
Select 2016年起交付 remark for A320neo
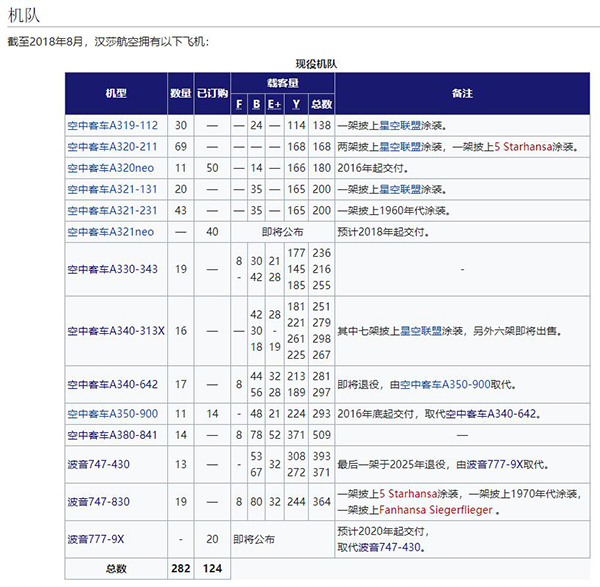(x=373, y=168)
